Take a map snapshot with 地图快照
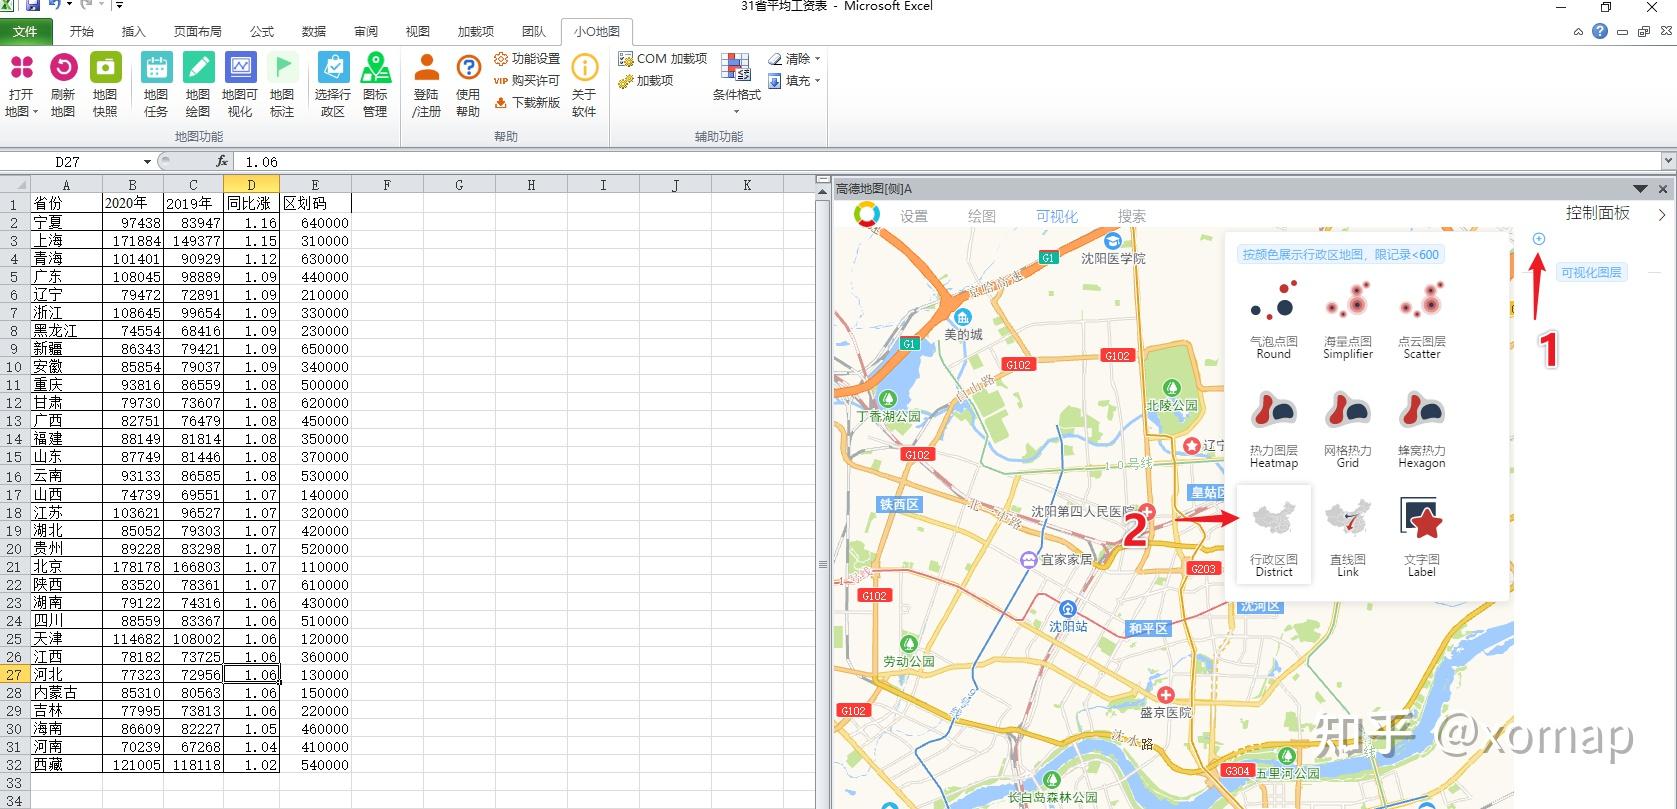This screenshot has width=1677, height=809. tap(105, 86)
